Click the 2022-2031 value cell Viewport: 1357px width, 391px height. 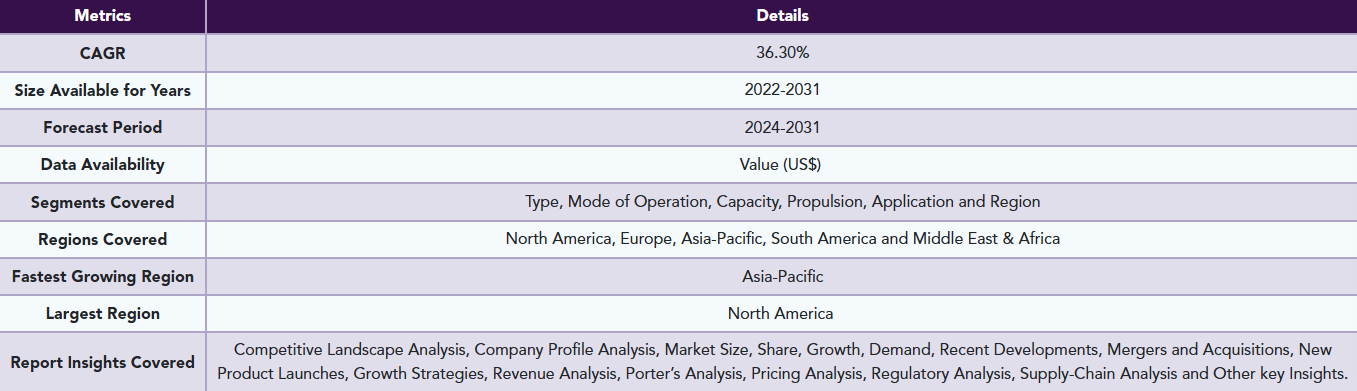pyautogui.click(x=782, y=90)
